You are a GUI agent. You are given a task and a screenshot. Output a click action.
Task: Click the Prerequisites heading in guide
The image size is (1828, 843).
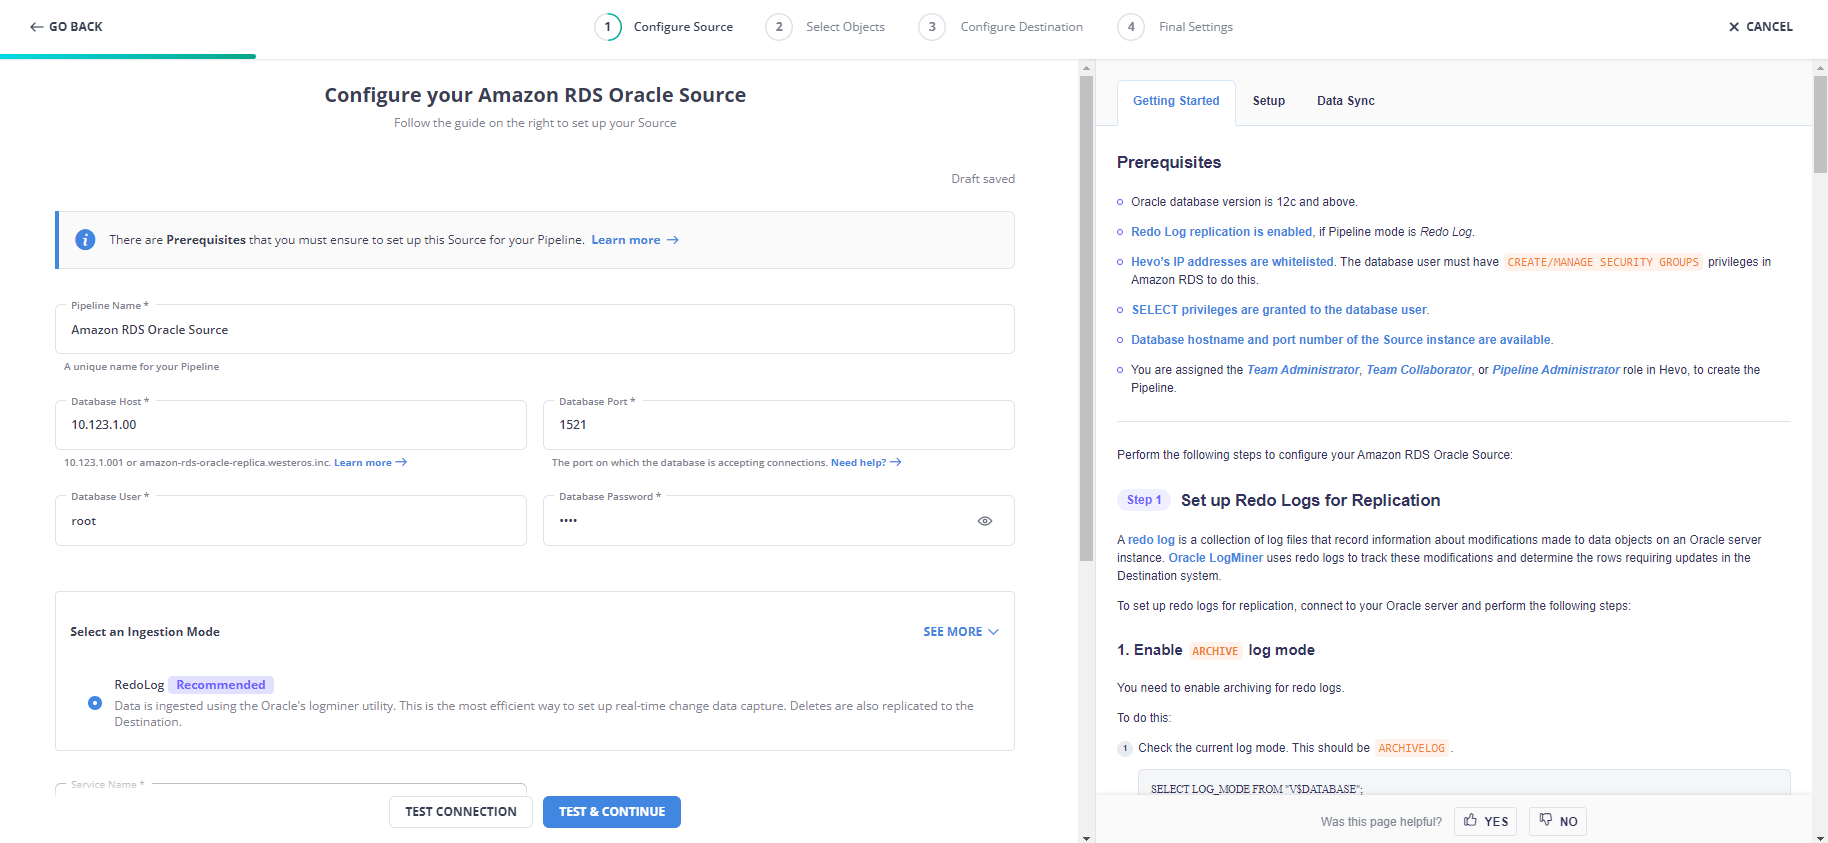point(1169,162)
